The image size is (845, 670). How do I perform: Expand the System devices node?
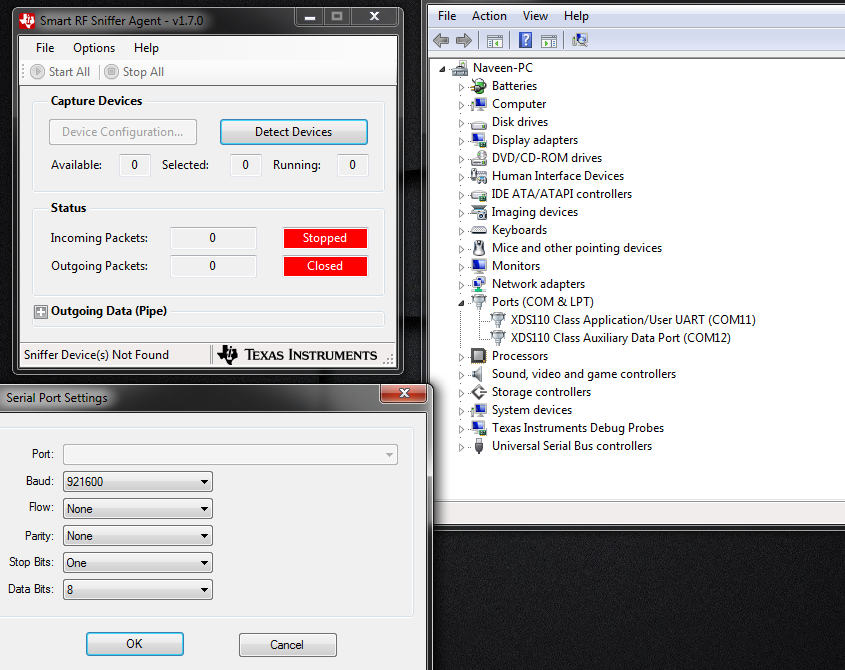[x=461, y=411]
